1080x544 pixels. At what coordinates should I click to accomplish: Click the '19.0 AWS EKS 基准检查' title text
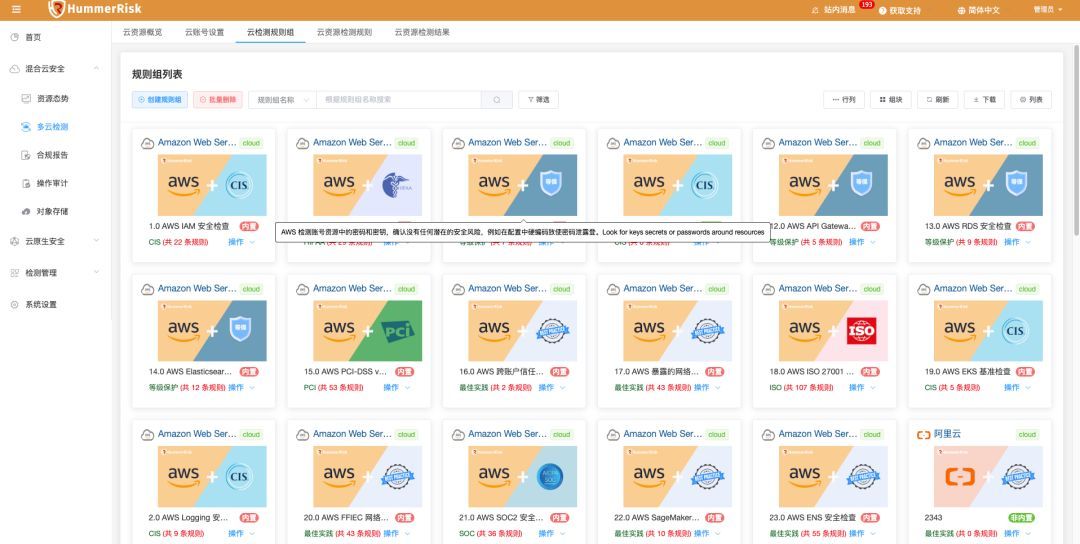tap(968, 372)
